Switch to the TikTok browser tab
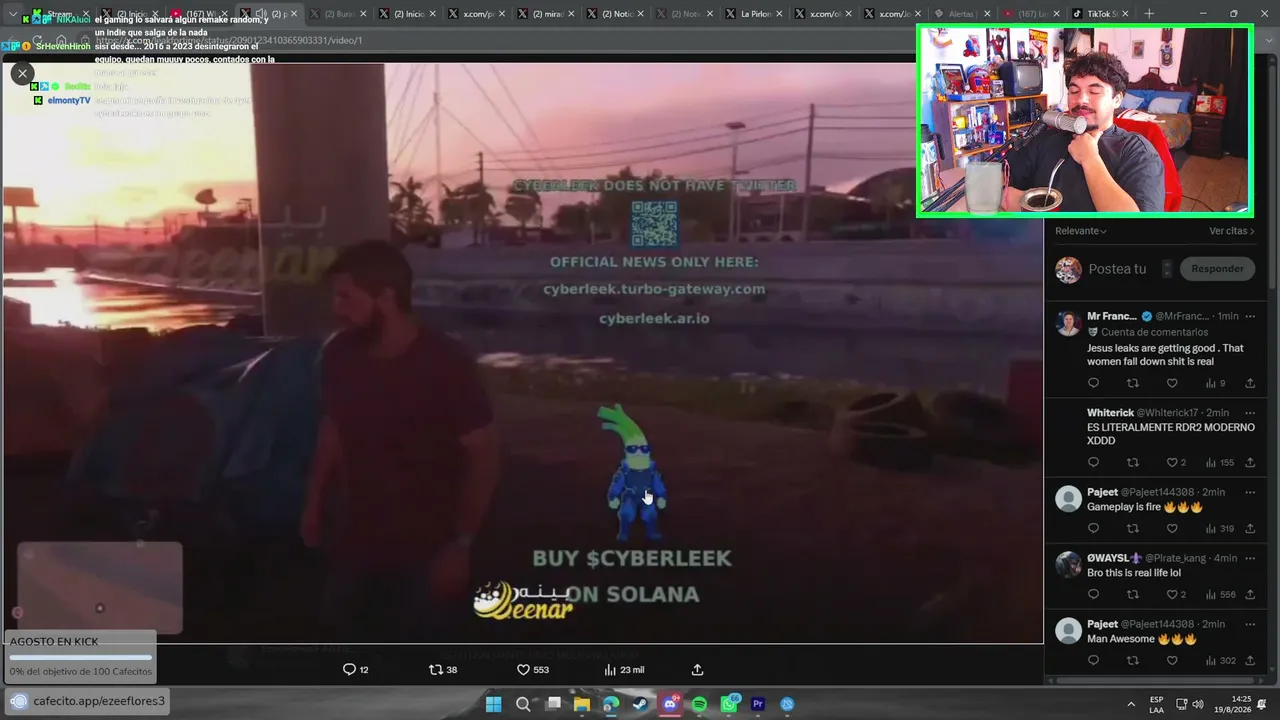 [x=1100, y=14]
